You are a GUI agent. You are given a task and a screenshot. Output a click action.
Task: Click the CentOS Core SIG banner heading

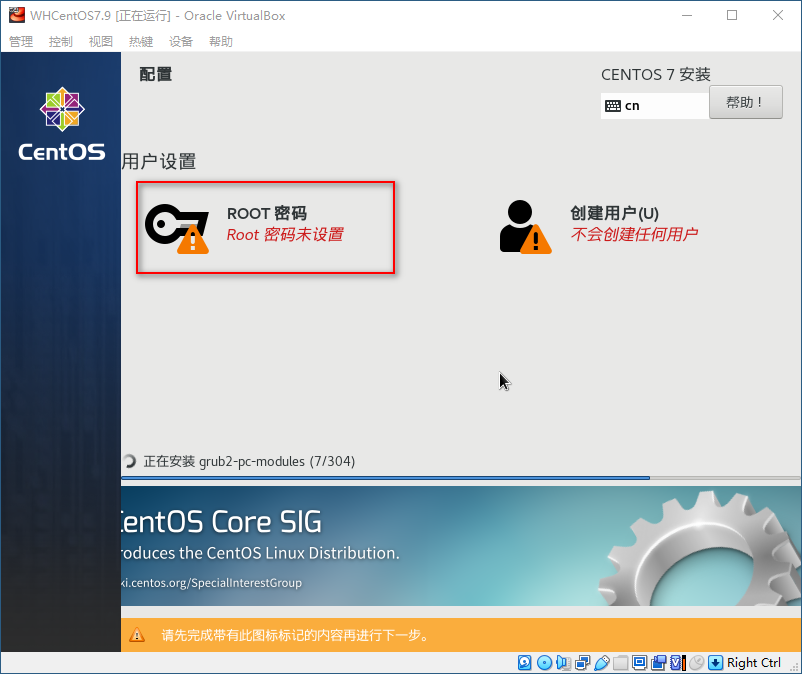coord(221,522)
